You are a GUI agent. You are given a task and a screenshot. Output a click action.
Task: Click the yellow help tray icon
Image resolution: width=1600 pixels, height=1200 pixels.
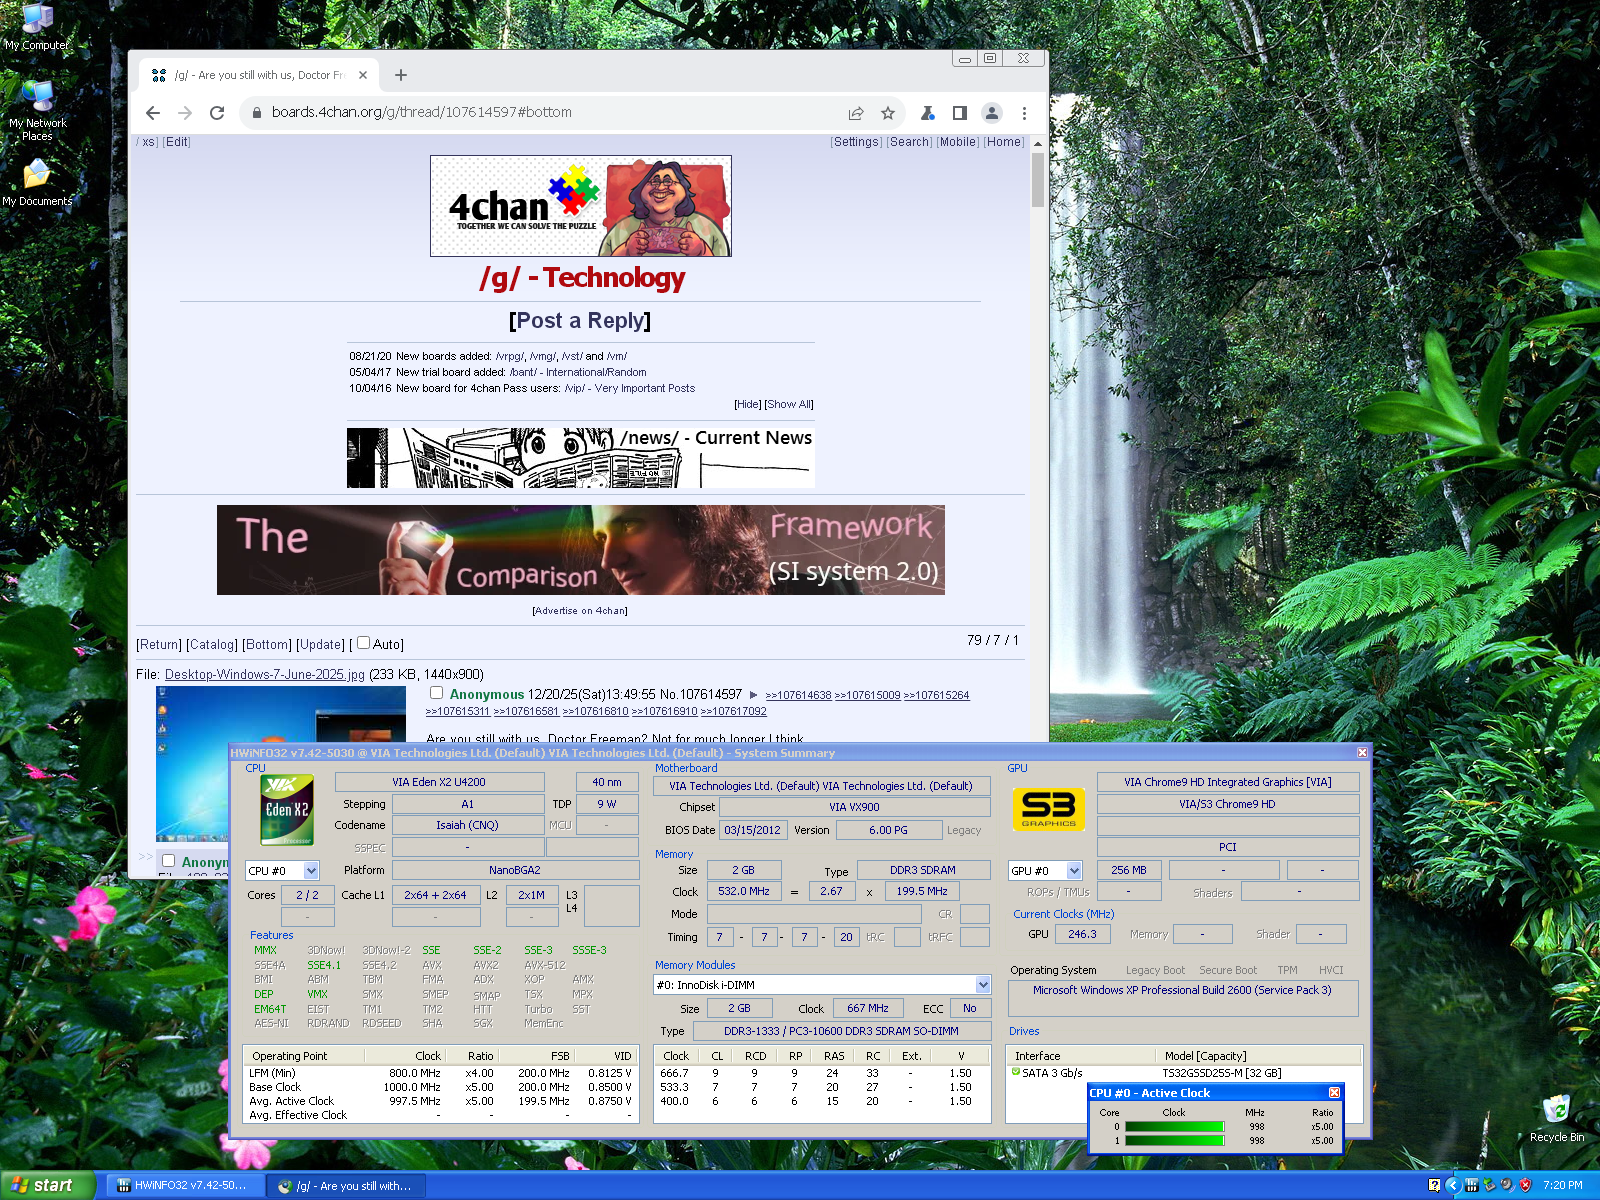coord(1434,1186)
